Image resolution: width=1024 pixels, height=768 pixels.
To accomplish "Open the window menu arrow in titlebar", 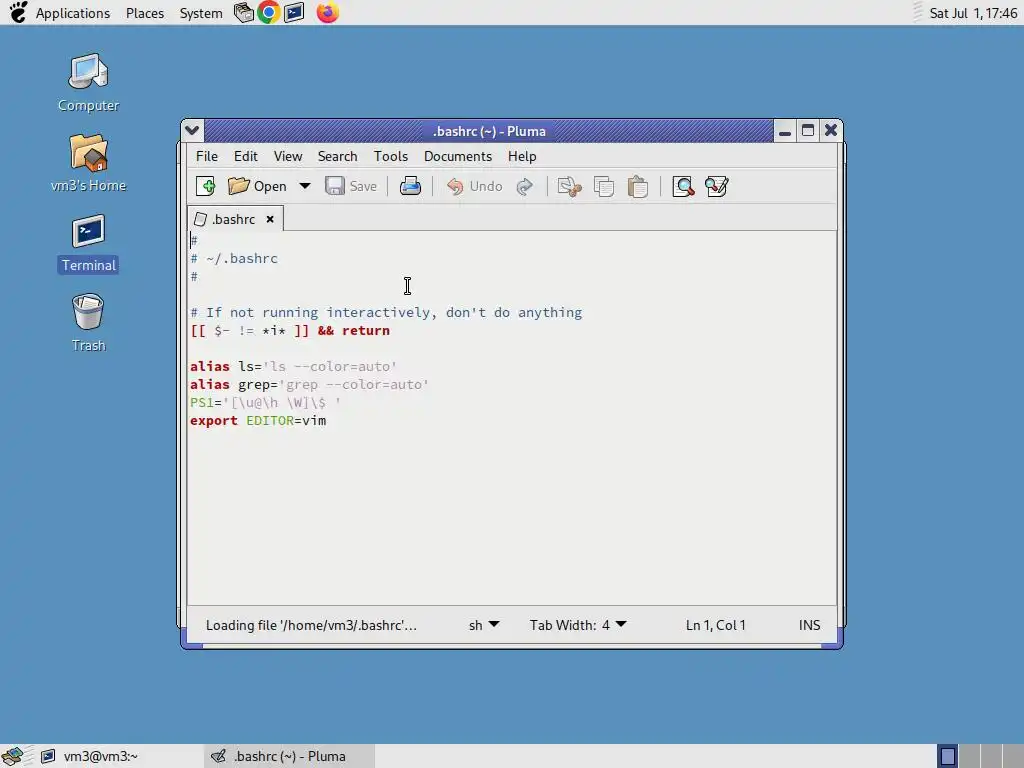I will click(192, 131).
